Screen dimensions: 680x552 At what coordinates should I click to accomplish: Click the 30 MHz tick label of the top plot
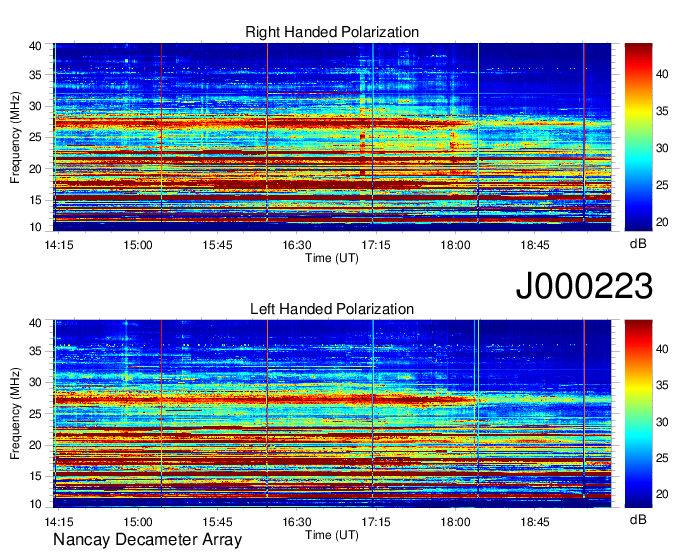click(x=36, y=106)
